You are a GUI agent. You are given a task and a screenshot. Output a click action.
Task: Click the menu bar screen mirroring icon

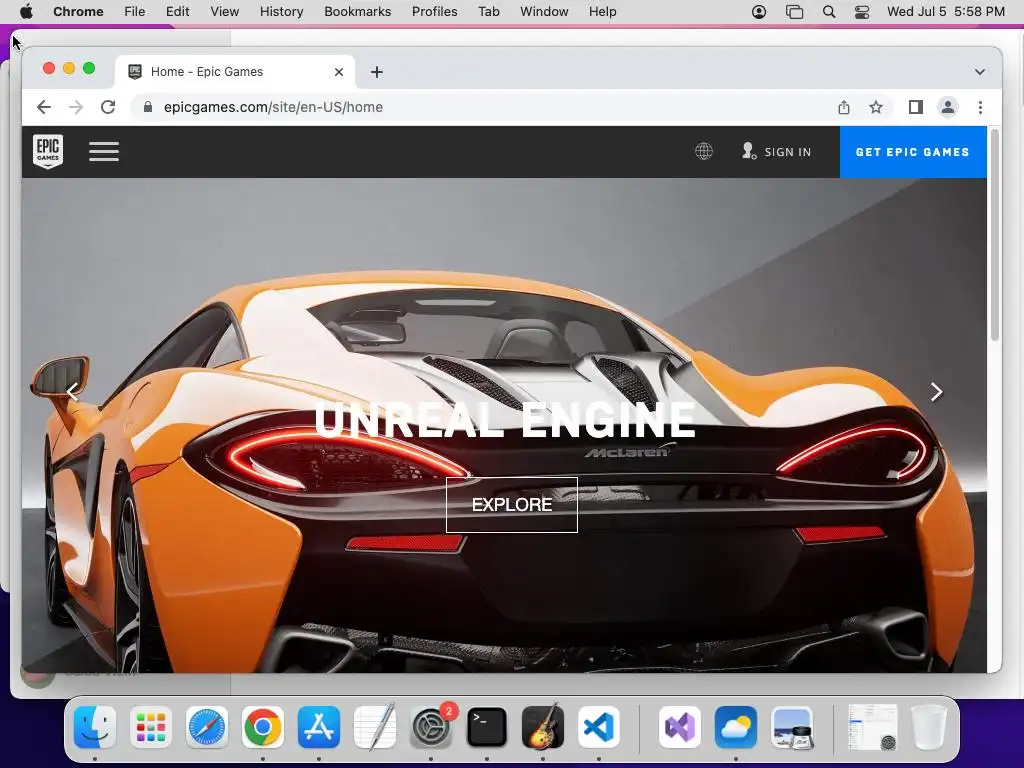794,12
